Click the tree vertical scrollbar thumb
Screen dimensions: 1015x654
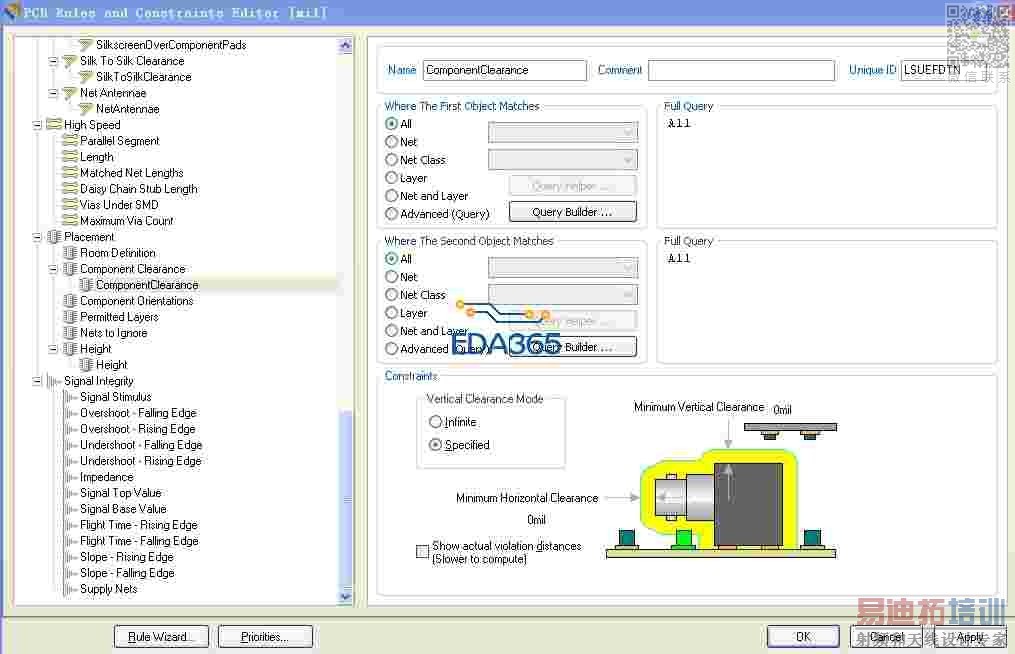tap(346, 500)
